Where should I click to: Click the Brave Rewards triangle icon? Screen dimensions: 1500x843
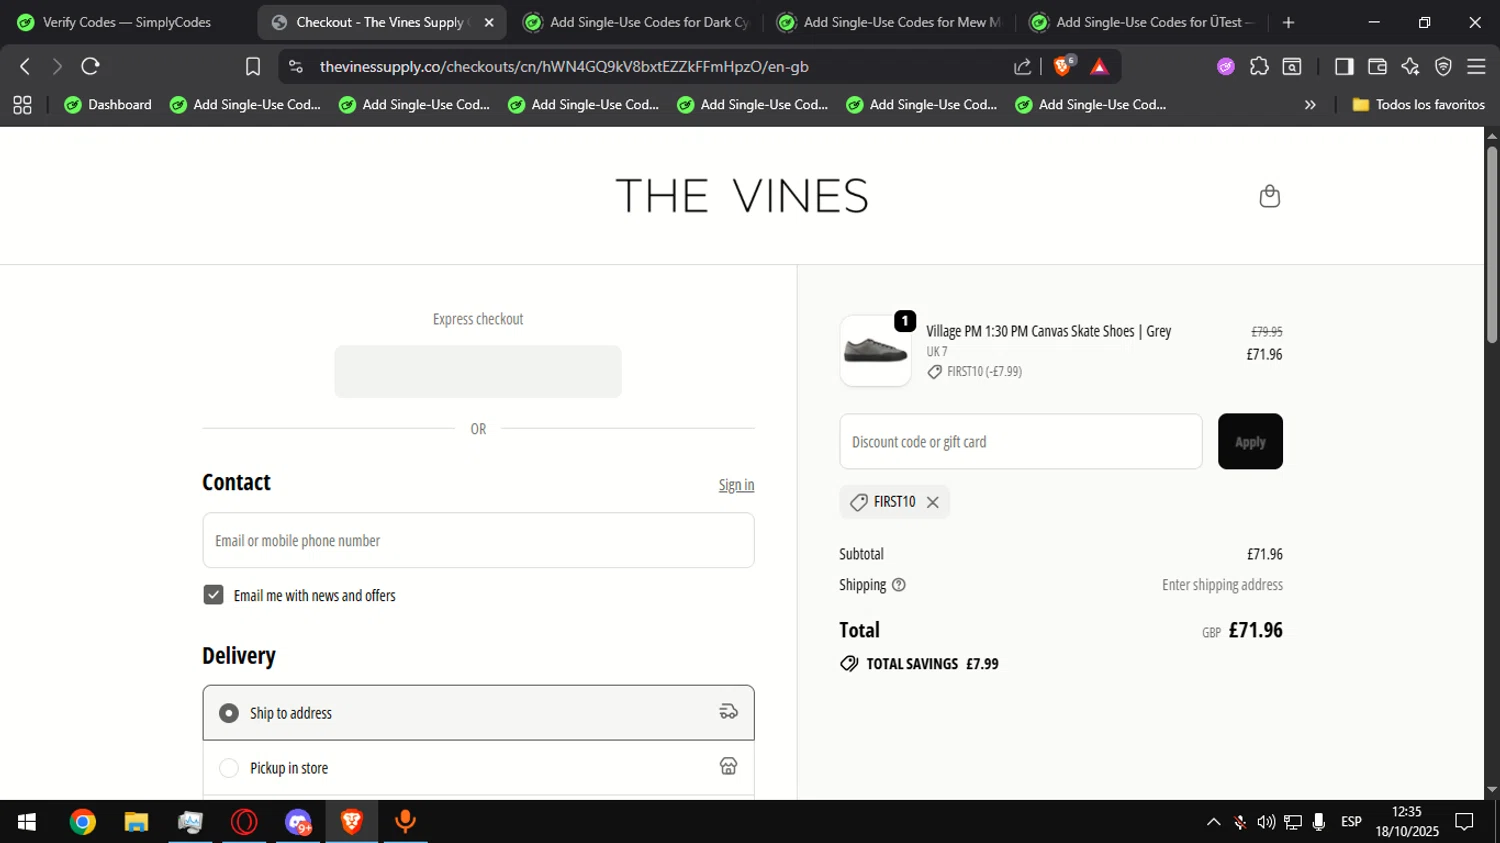tap(1099, 66)
